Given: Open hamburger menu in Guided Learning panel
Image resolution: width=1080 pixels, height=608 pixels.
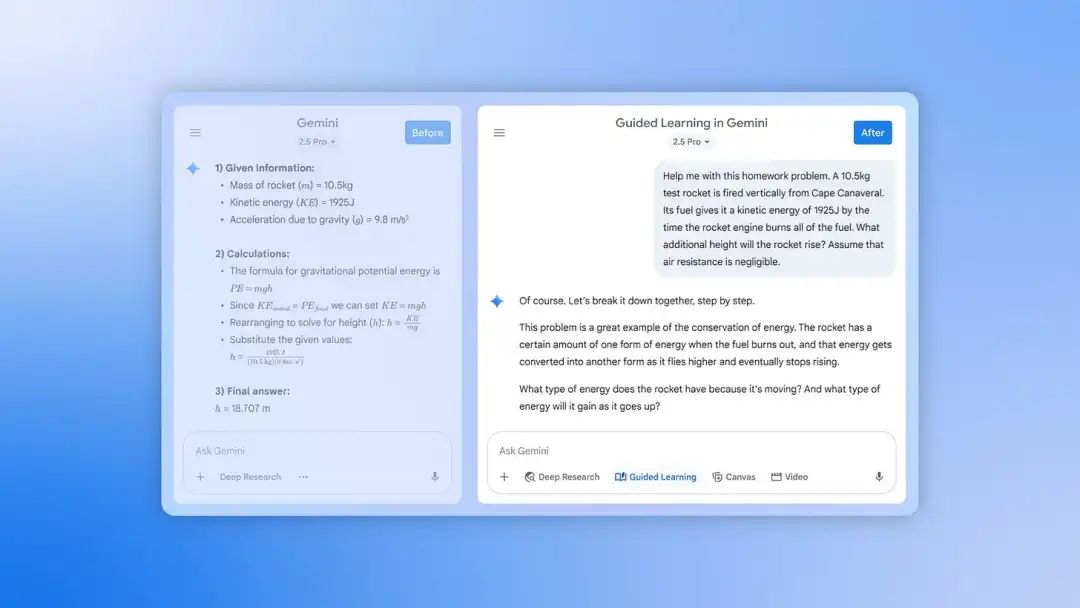Looking at the screenshot, I should (499, 133).
